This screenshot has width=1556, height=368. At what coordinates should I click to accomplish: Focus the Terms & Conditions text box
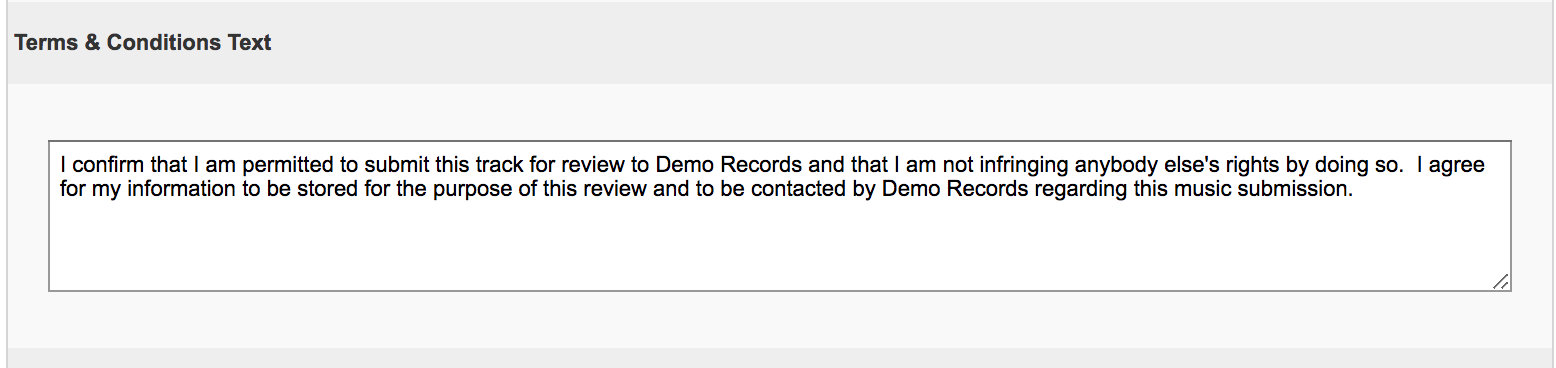coord(780,216)
